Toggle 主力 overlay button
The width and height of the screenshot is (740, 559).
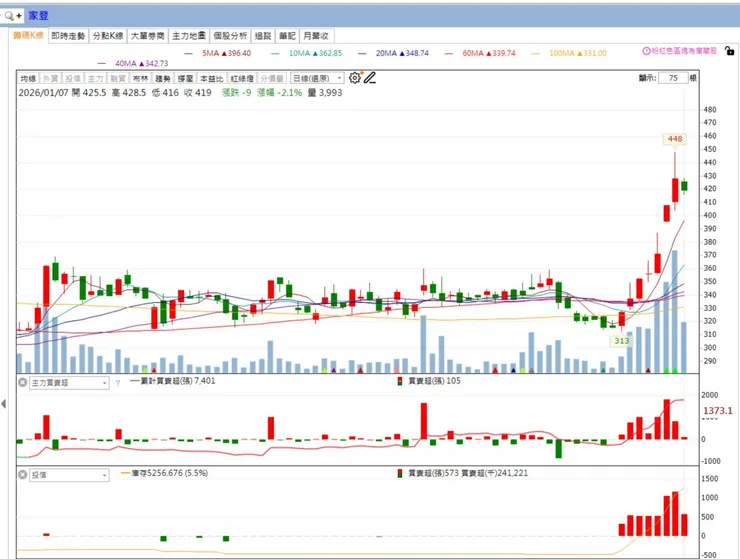[x=95, y=78]
